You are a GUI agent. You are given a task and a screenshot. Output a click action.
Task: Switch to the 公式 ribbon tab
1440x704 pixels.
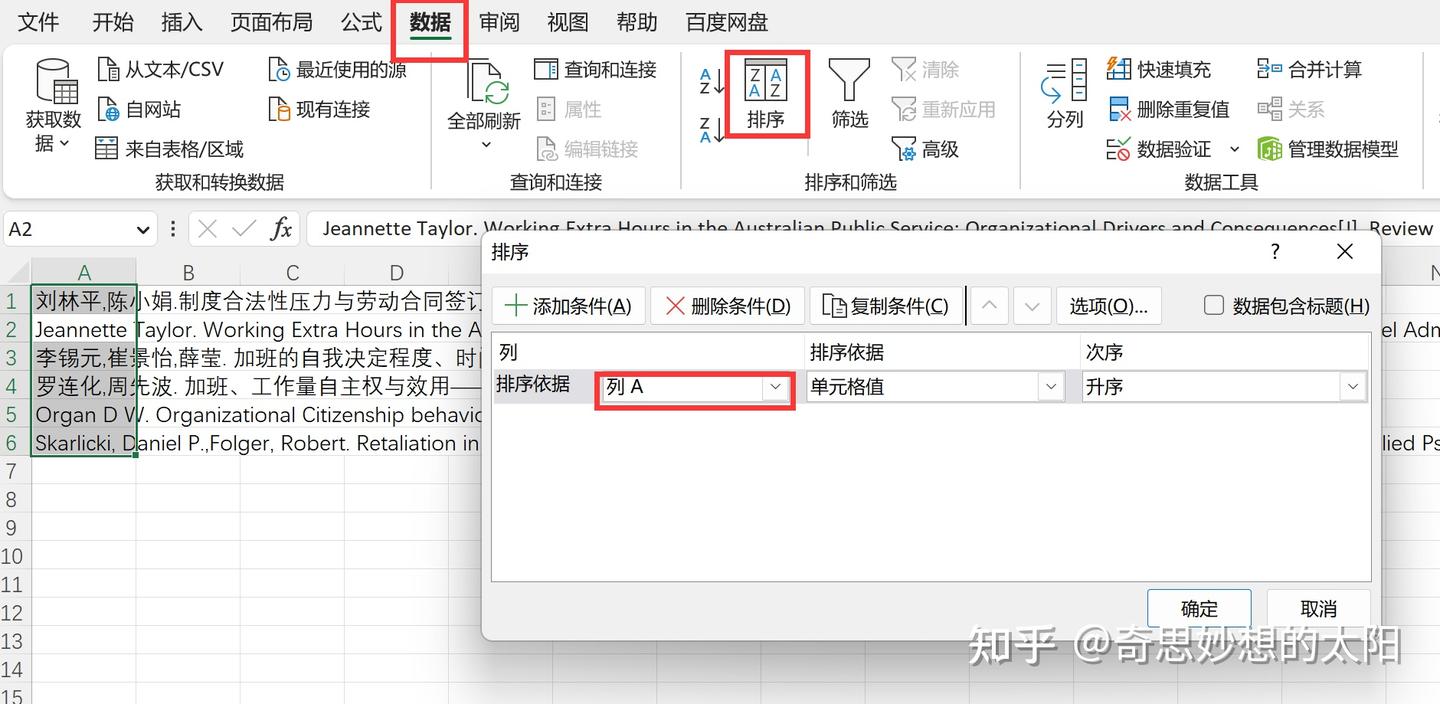tap(360, 21)
